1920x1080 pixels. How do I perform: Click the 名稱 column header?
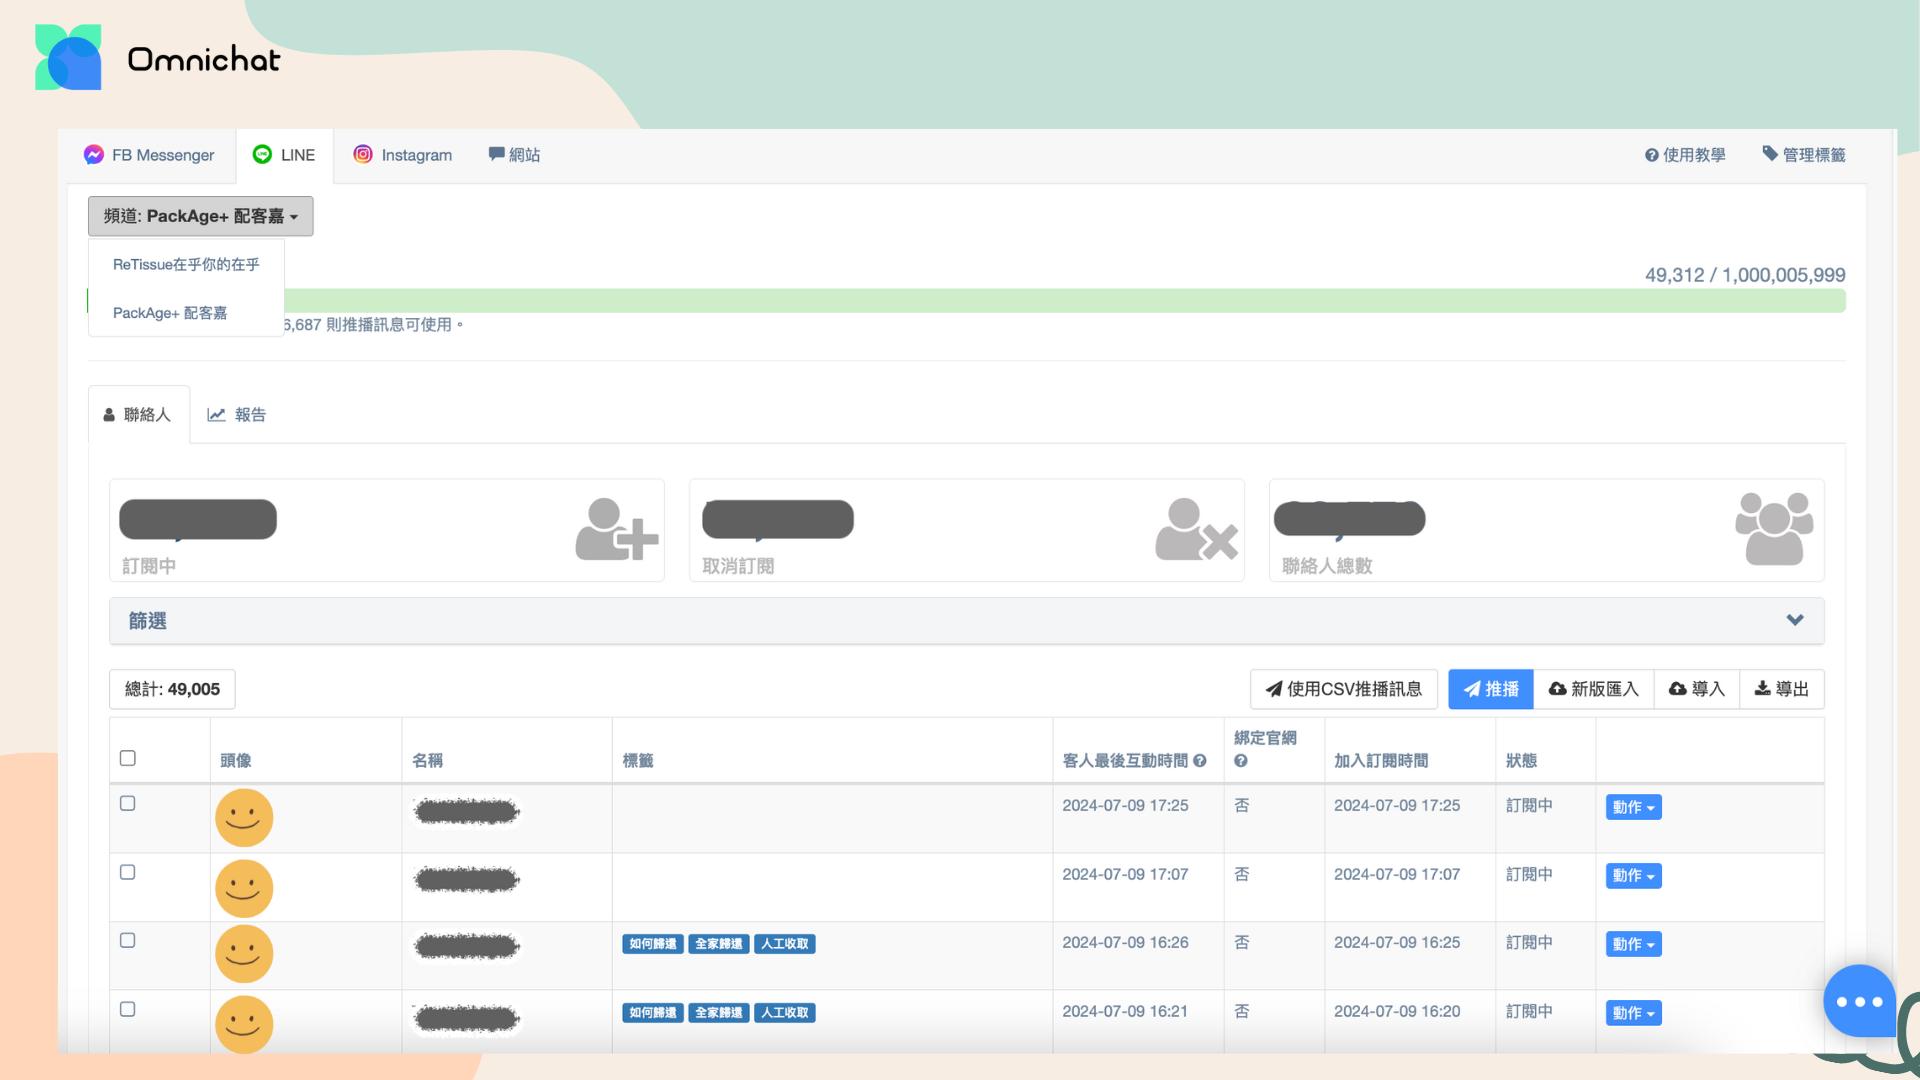(428, 761)
